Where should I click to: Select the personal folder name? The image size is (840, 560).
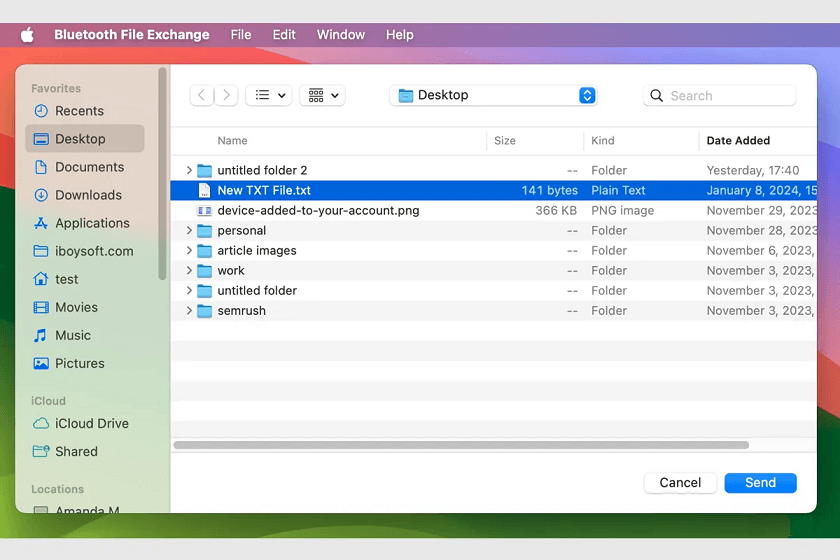click(x=242, y=230)
